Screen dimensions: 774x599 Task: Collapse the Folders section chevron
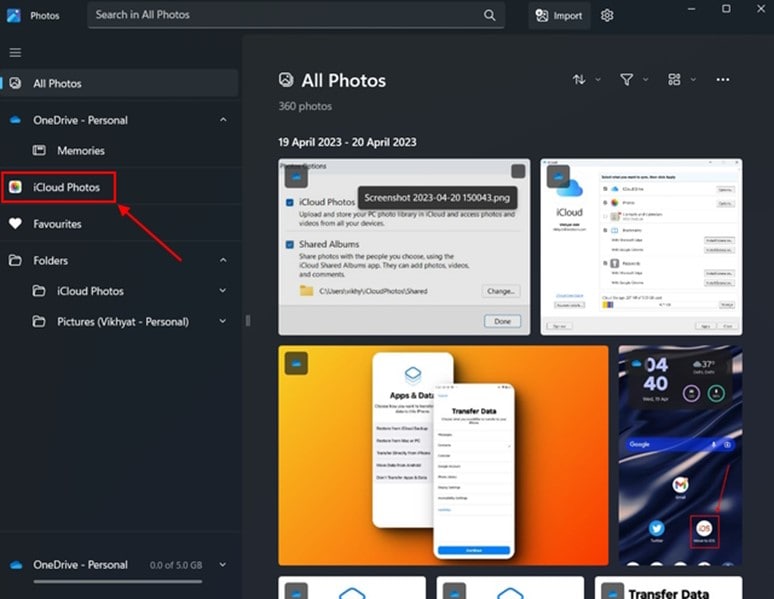223,260
